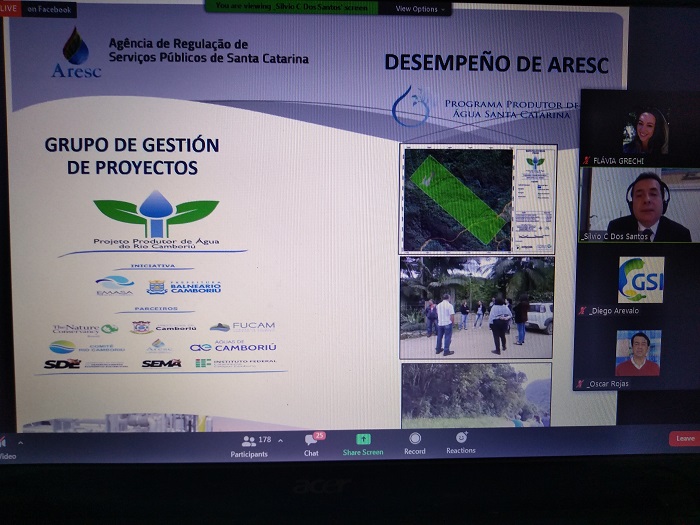700x525 pixels.
Task: Click muted mic icon beside Diego Arevalo
Action: [x=582, y=311]
